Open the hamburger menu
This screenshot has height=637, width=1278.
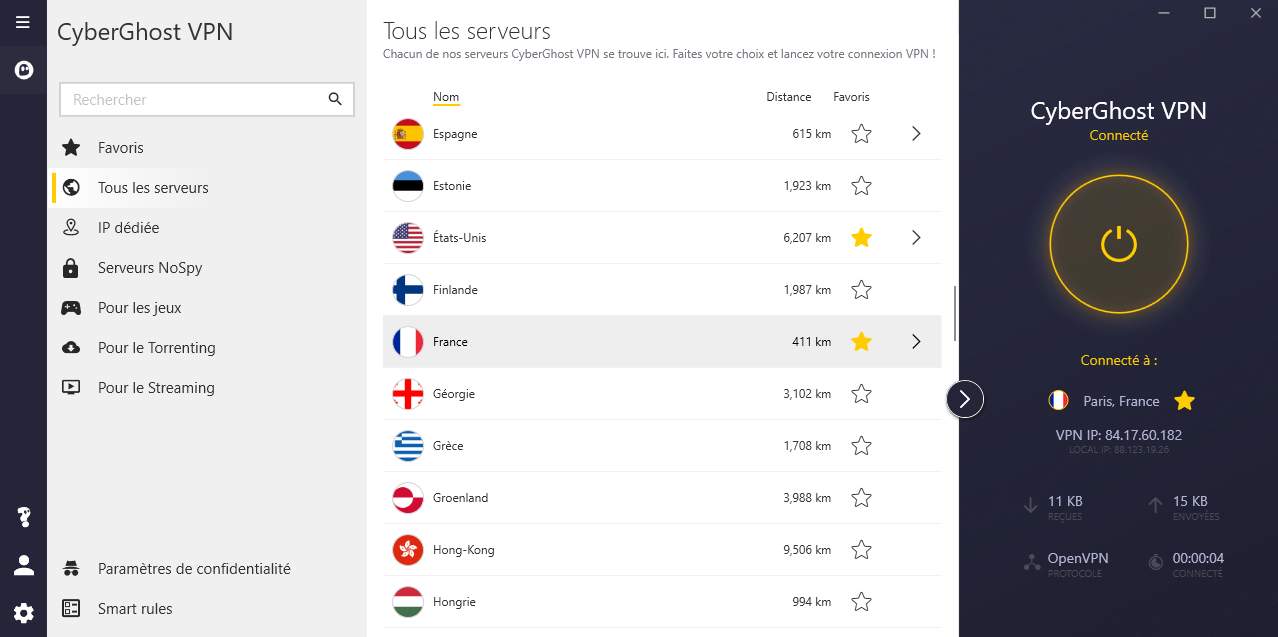coord(23,22)
